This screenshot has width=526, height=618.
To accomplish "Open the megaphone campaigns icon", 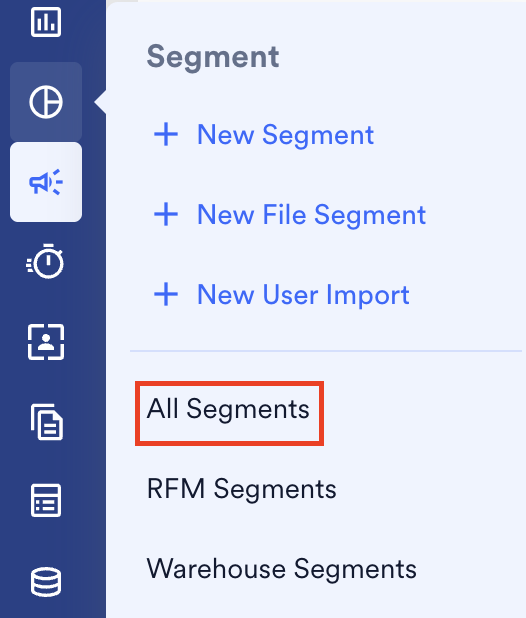I will click(46, 182).
